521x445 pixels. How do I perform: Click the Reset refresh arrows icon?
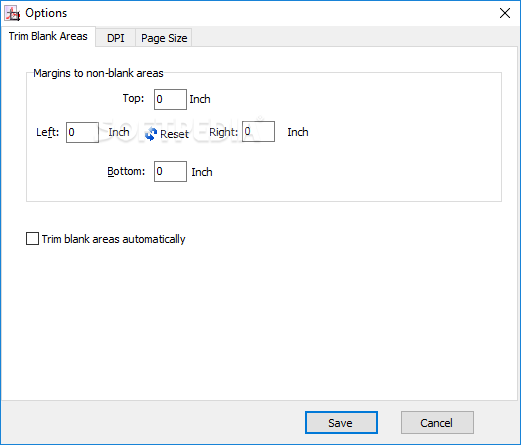[151, 134]
